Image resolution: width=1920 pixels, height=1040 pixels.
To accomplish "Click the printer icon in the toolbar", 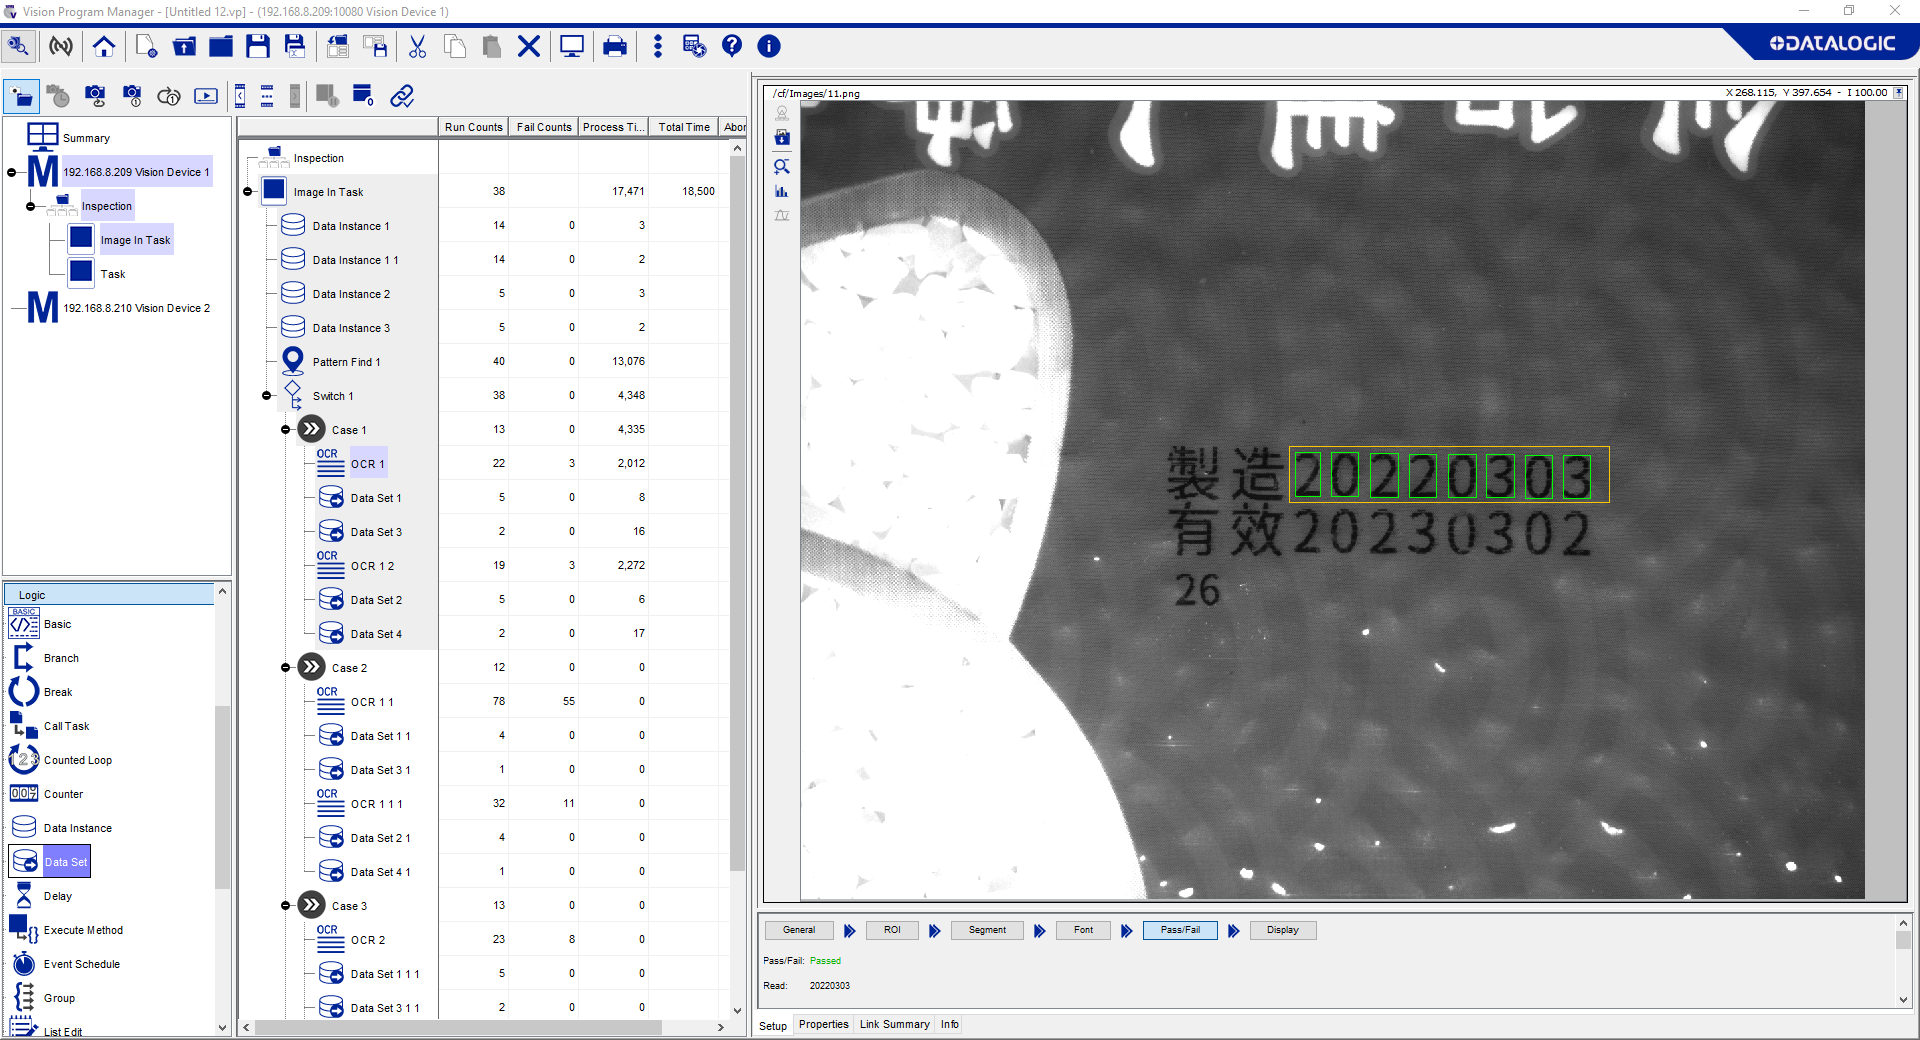I will pyautogui.click(x=615, y=46).
